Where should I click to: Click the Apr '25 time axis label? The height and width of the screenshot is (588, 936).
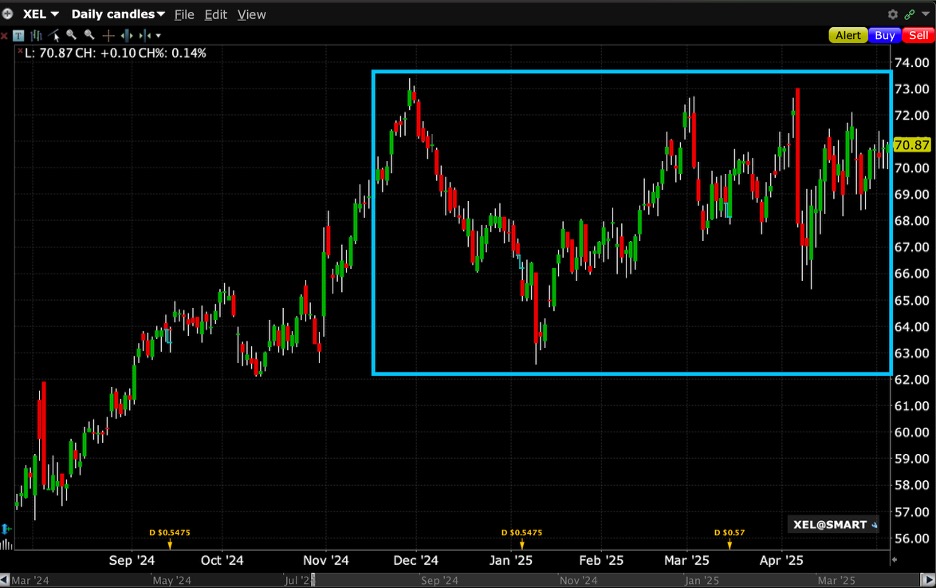[x=781, y=561]
